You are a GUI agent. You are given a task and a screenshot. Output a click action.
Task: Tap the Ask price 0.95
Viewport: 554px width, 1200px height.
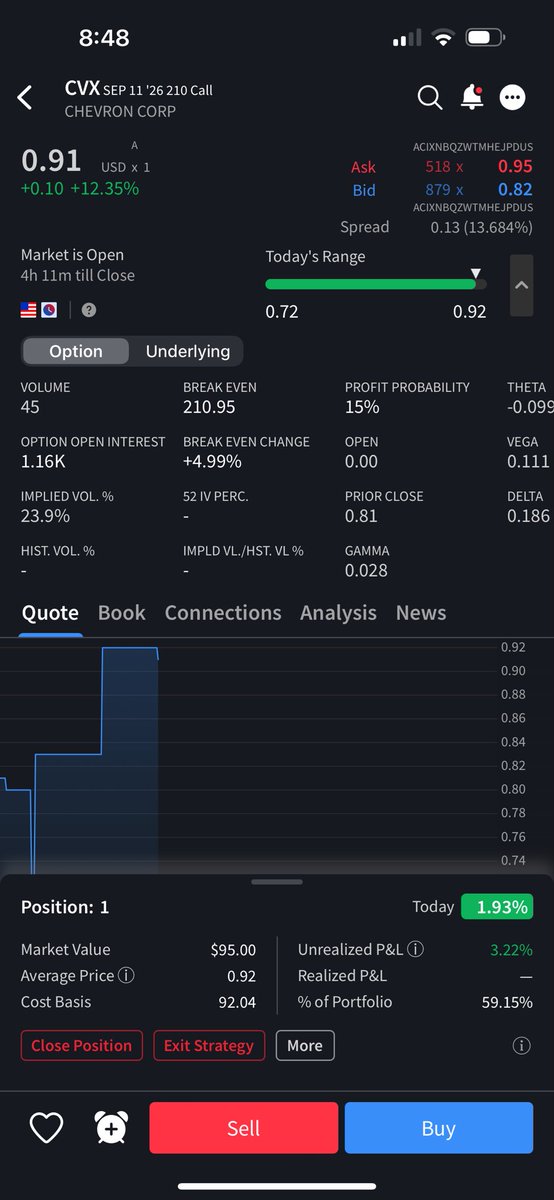pos(515,167)
